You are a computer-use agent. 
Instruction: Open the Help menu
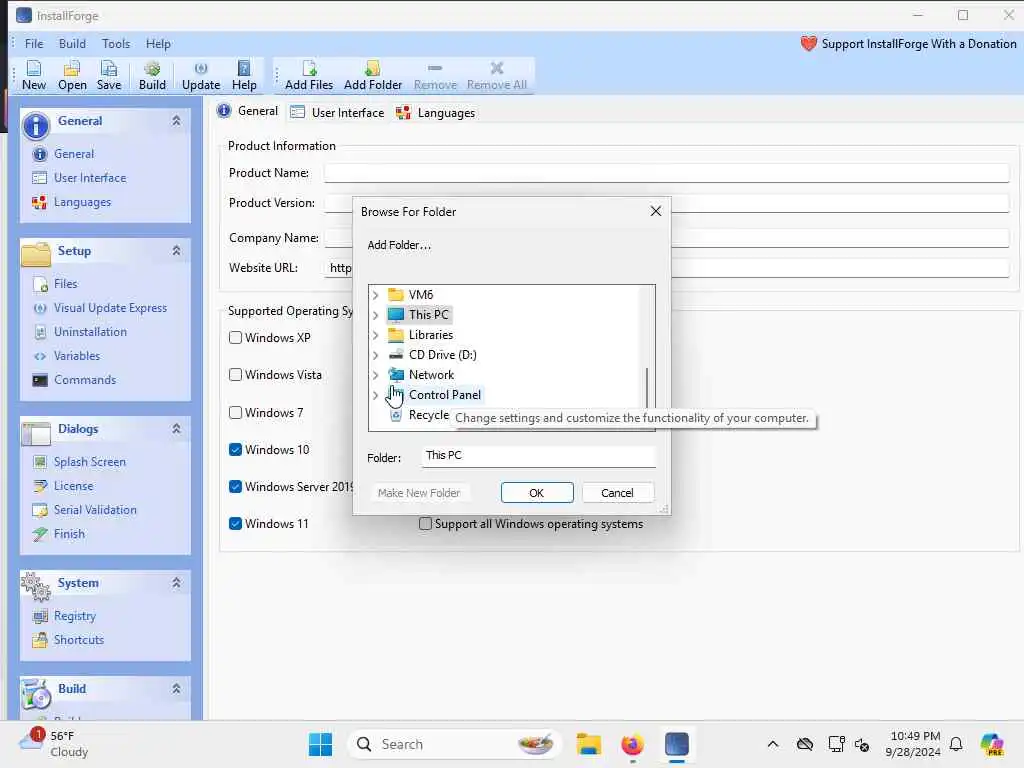tap(158, 44)
